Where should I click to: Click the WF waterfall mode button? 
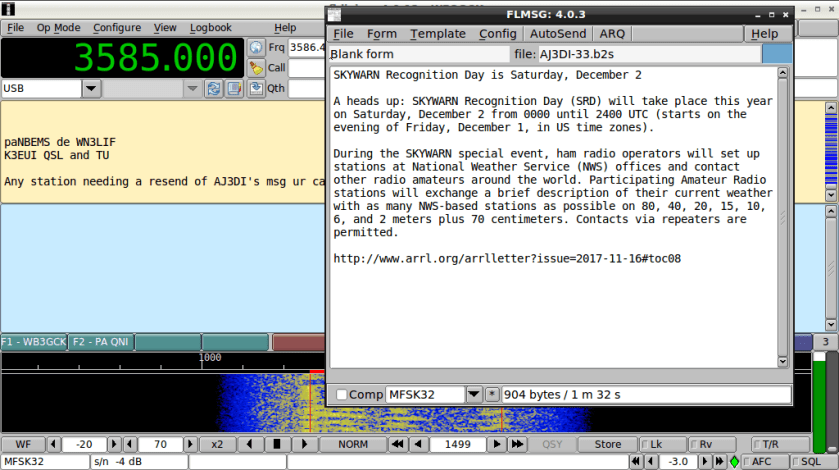point(23,444)
